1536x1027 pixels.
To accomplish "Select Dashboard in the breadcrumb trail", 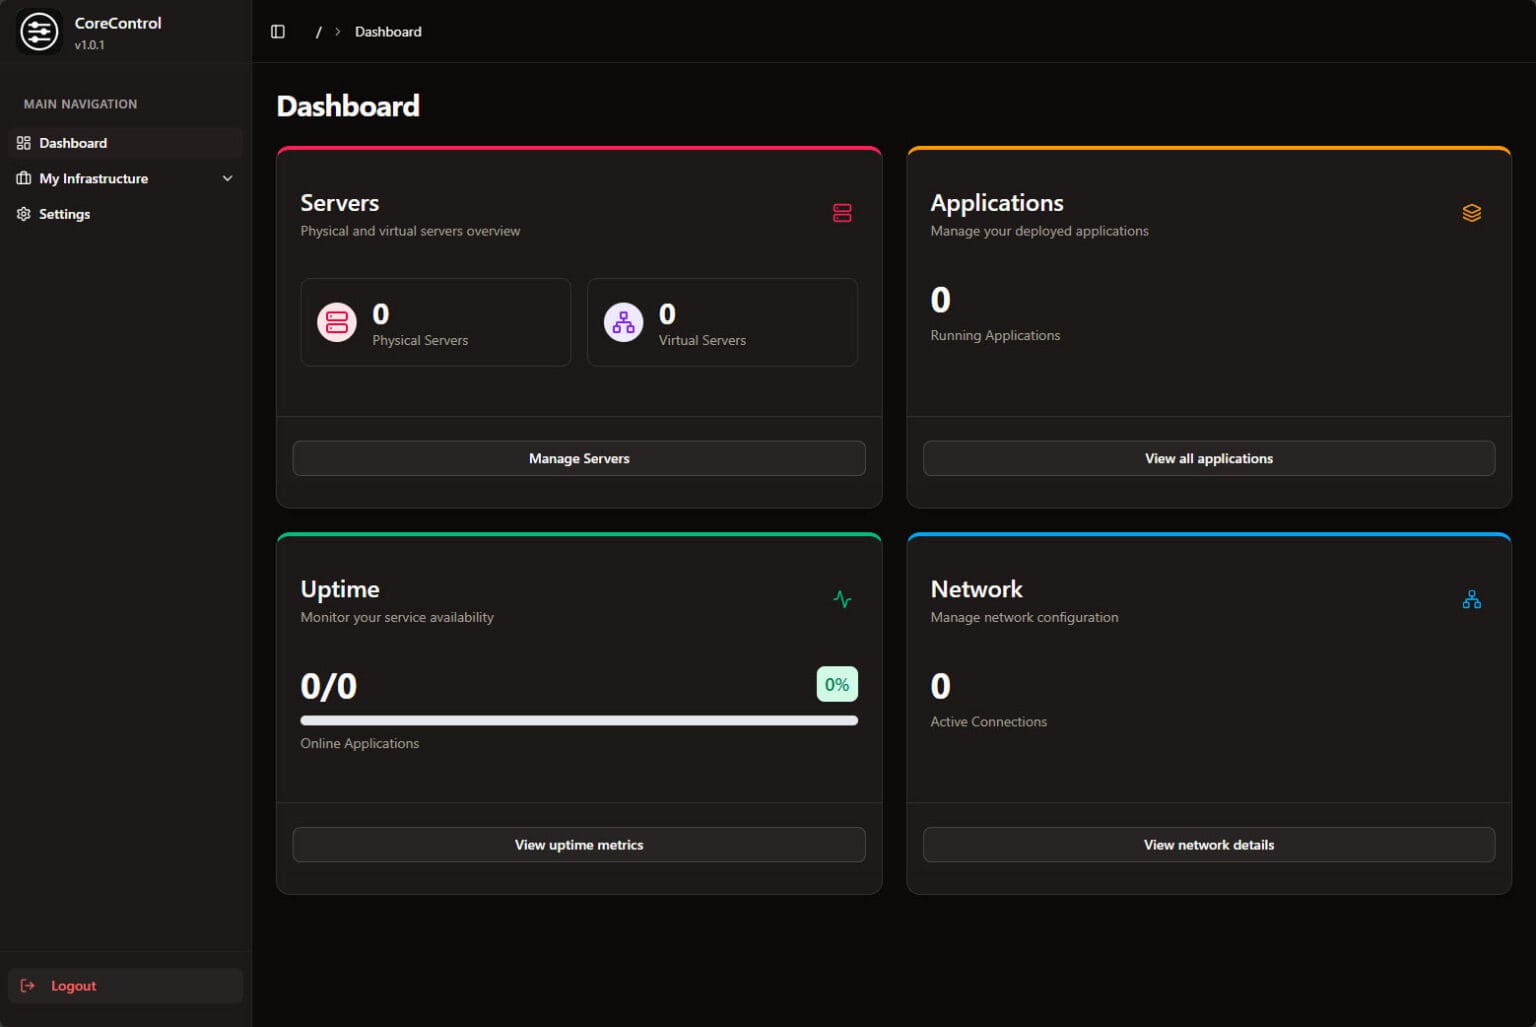I will tap(388, 31).
